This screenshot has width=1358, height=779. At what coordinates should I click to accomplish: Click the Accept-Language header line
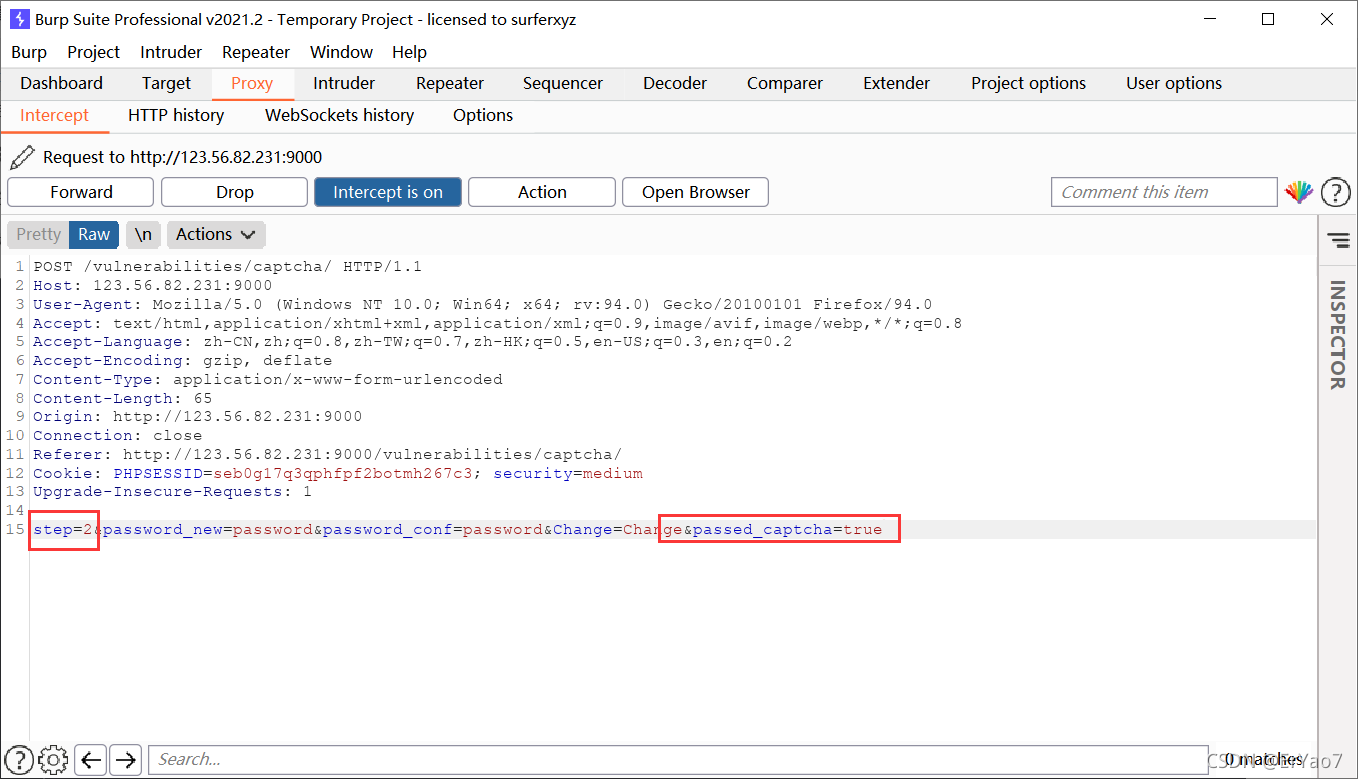(412, 341)
